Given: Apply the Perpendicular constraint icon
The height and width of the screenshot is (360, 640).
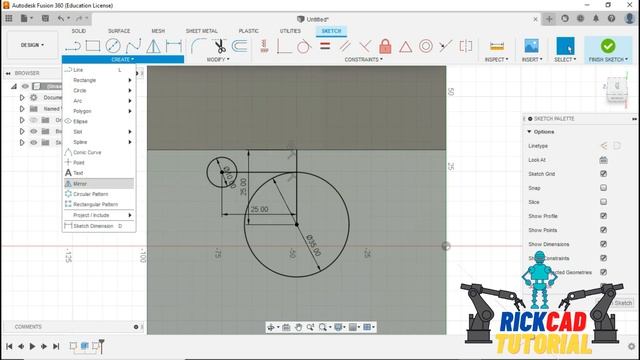Looking at the screenshot, I should tap(365, 46).
